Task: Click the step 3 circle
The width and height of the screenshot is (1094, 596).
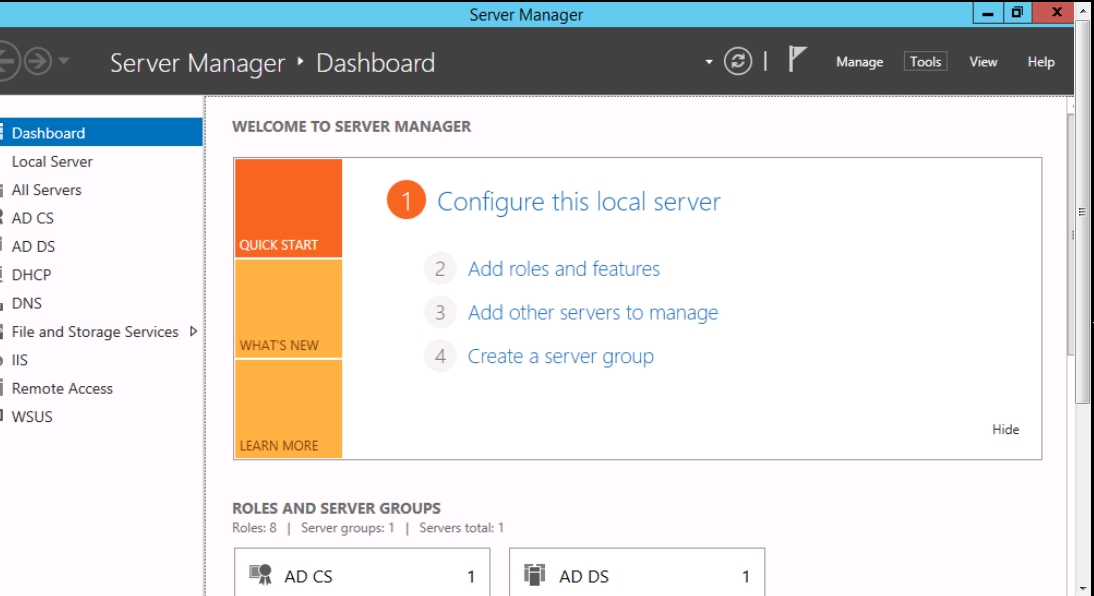Action: click(440, 312)
